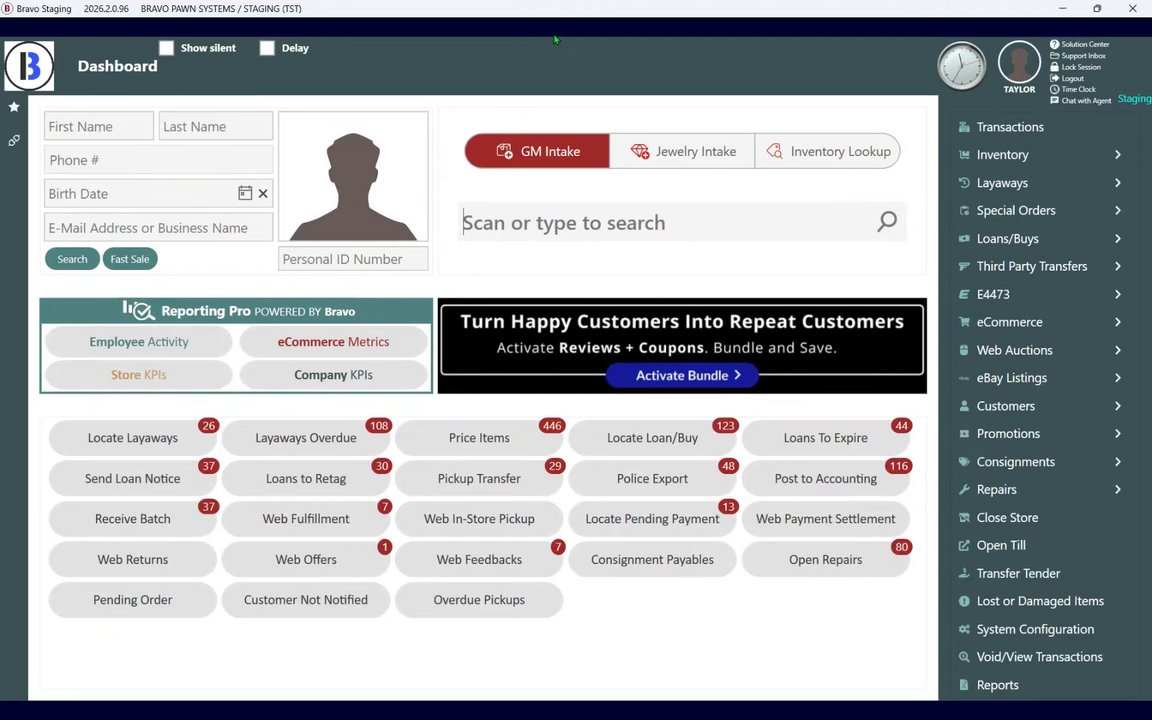
Task: Expand the Third Party Transfers arrow
Action: tap(1117, 267)
